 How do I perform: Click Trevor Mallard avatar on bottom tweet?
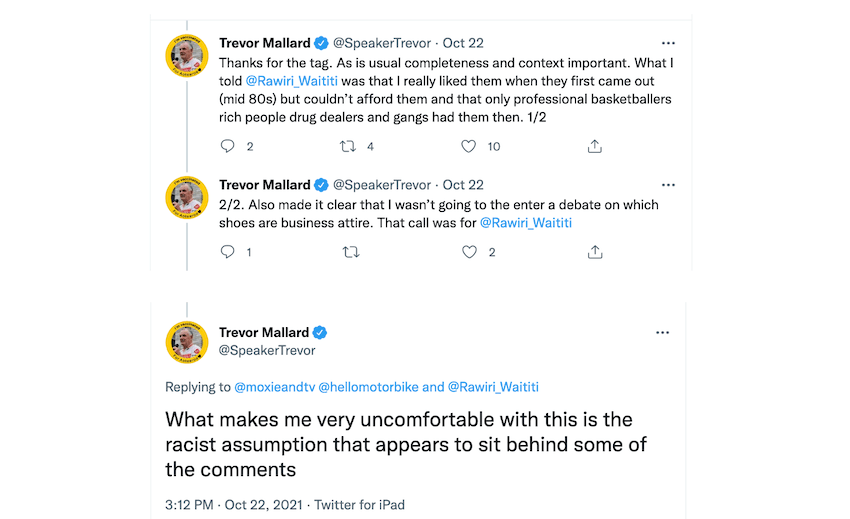click(x=186, y=342)
